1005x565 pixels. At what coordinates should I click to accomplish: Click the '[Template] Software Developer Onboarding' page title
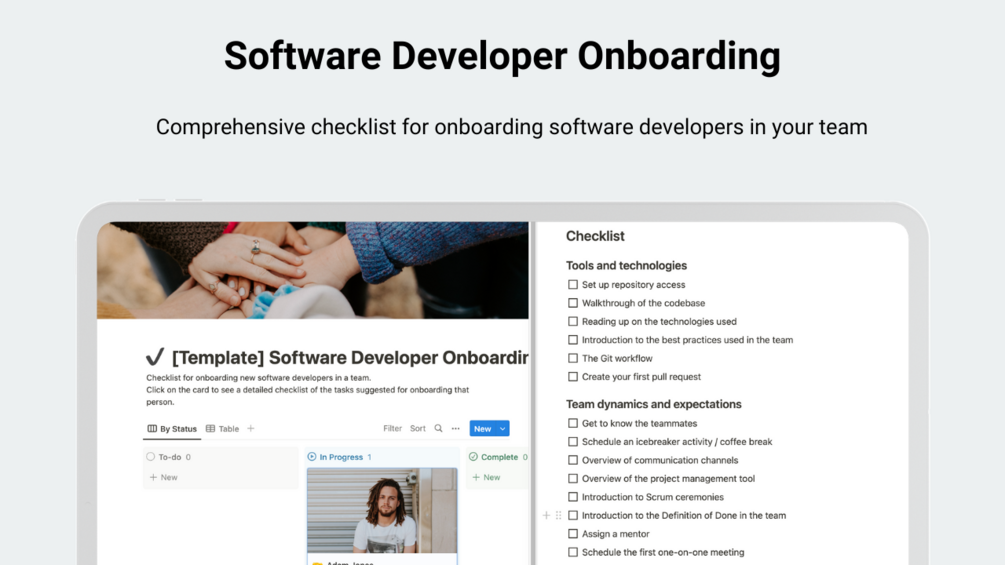[350, 357]
